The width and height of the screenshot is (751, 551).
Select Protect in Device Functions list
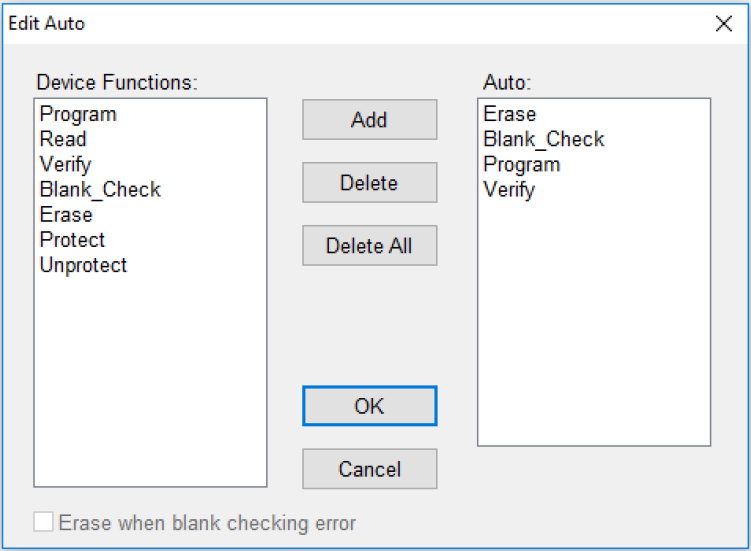pyautogui.click(x=72, y=240)
